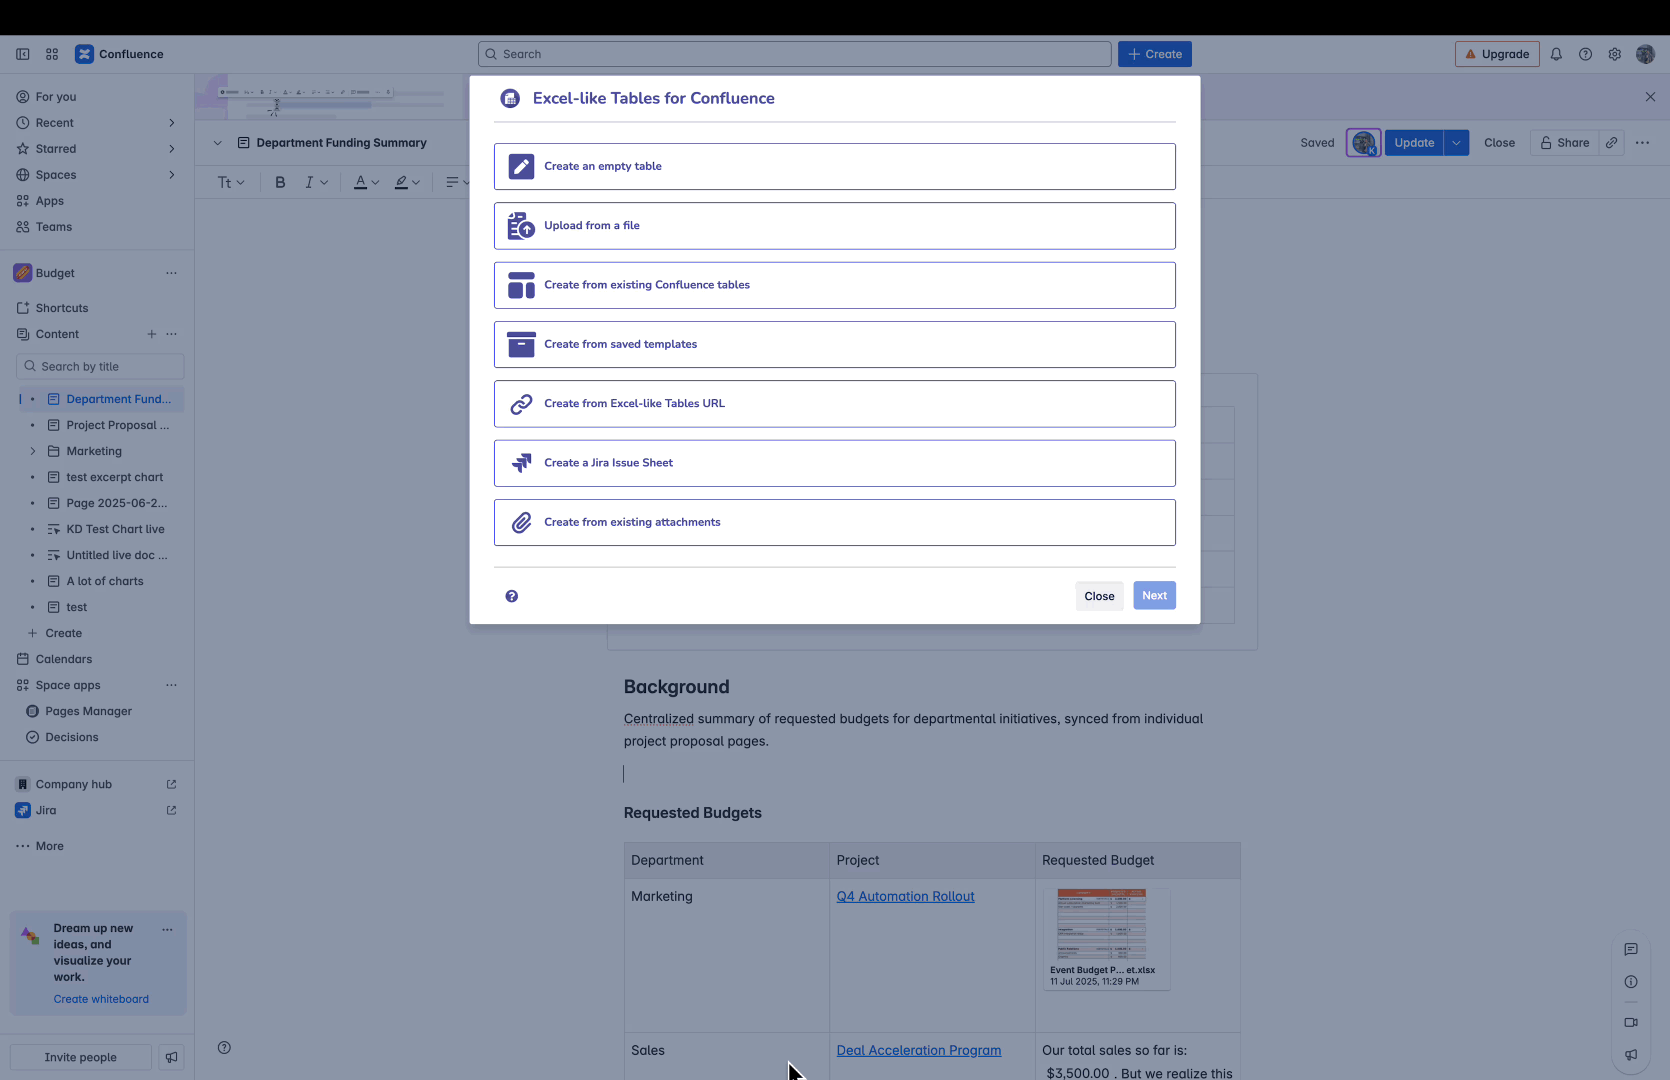Click Next in the tables dialog
This screenshot has width=1670, height=1080.
(1154, 595)
